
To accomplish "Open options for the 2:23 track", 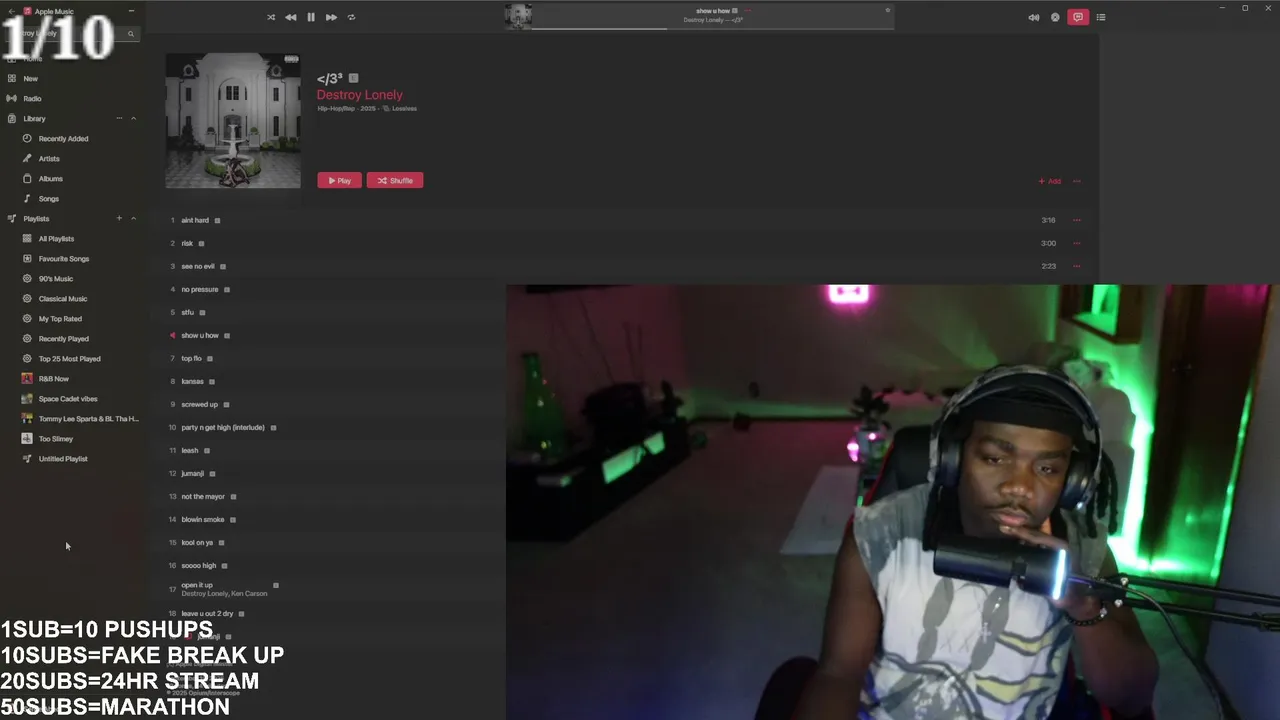I will [x=1077, y=266].
